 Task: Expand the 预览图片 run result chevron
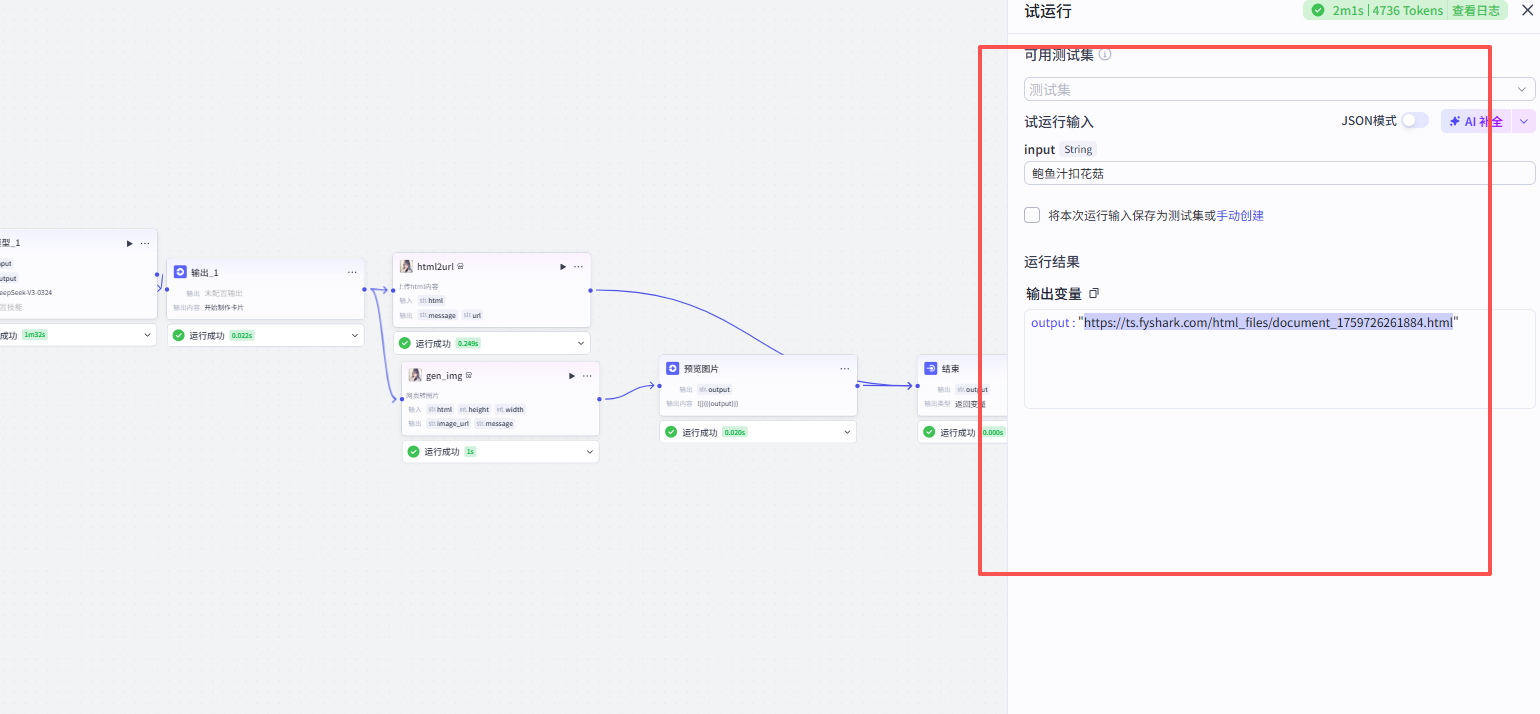(848, 433)
